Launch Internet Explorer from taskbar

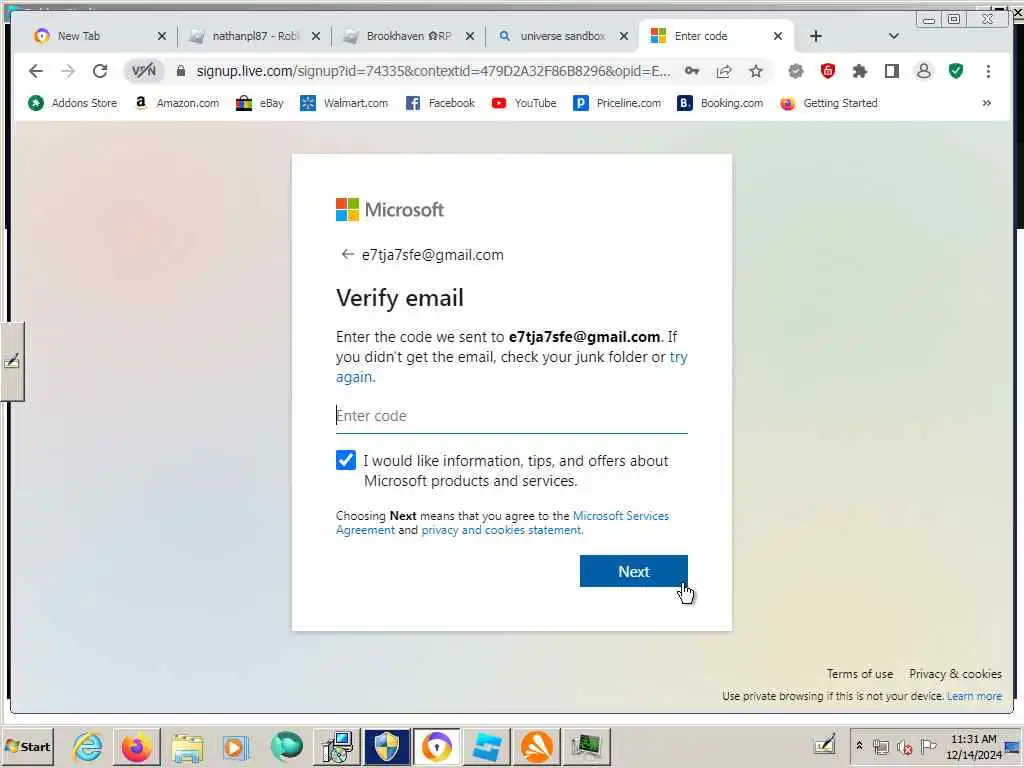click(x=88, y=746)
